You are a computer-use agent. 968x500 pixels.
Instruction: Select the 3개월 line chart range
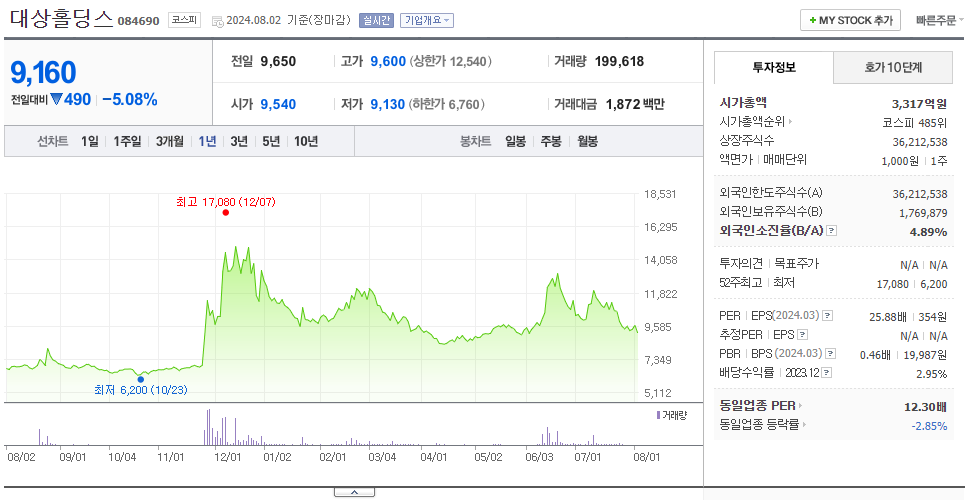170,141
